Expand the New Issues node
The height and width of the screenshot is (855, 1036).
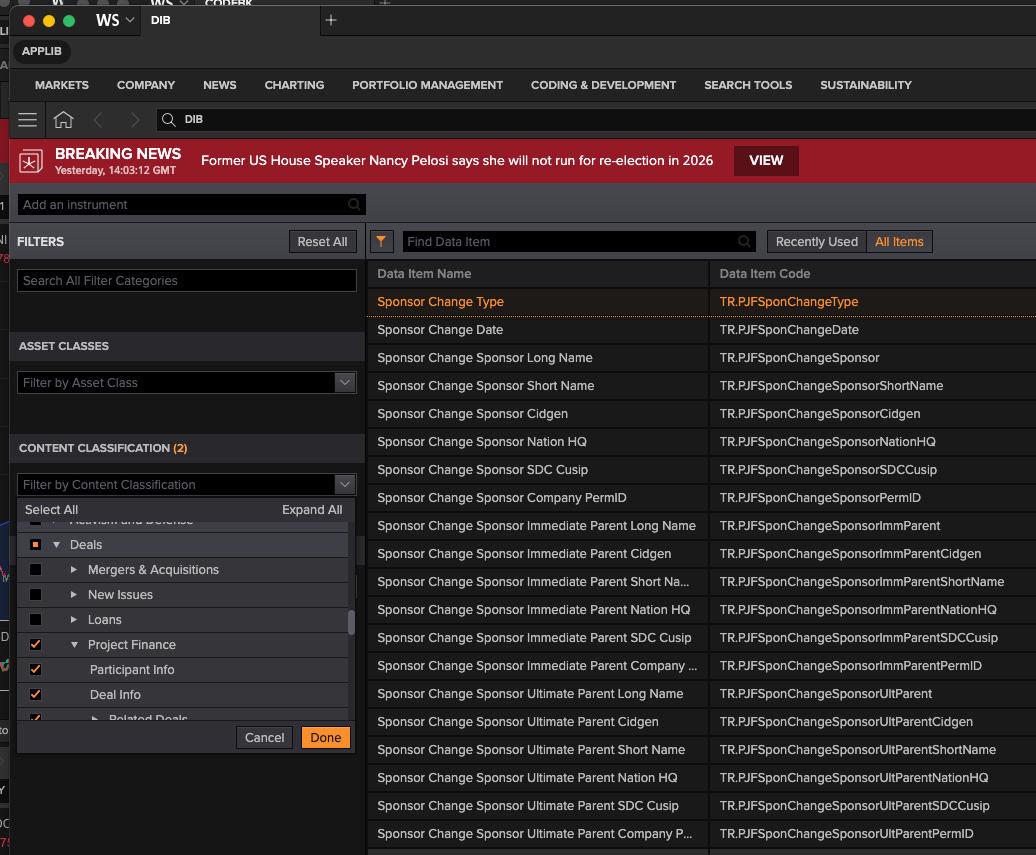[x=74, y=595]
